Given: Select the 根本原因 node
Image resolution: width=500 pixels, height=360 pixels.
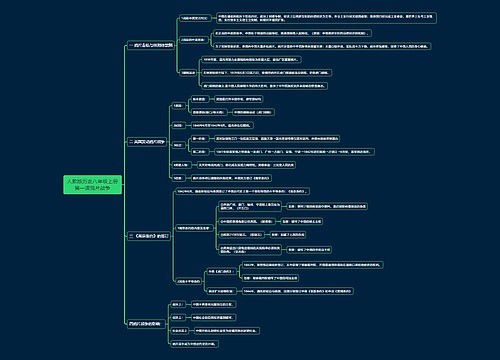Looking at the screenshot, I should tap(200, 99).
